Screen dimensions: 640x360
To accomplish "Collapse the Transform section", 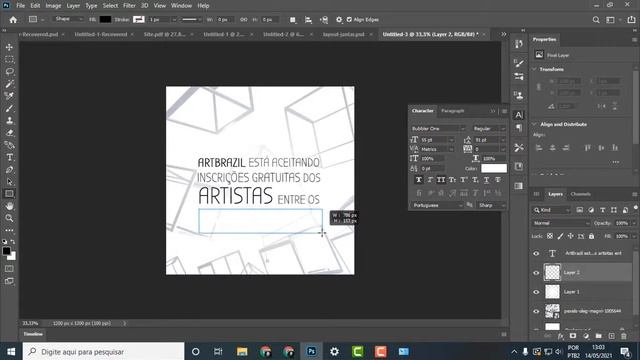I will pos(535,69).
